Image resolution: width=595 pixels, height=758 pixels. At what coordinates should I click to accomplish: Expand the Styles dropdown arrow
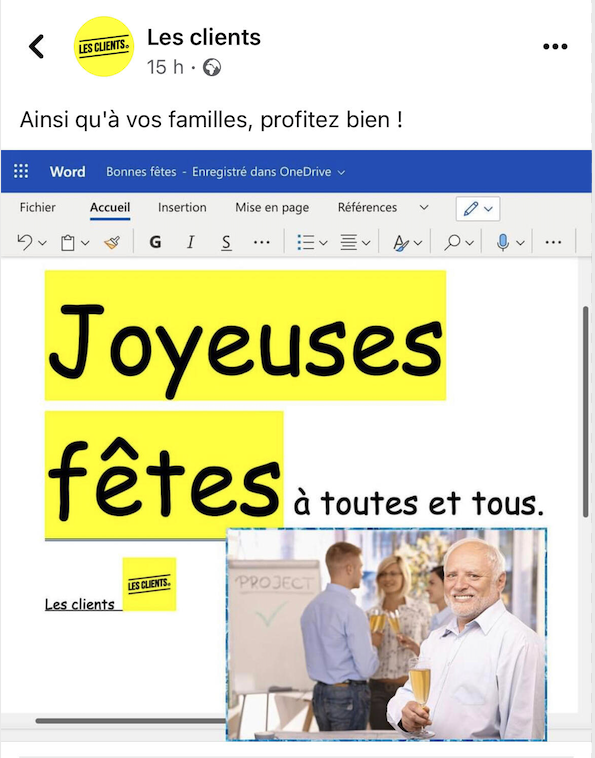419,243
